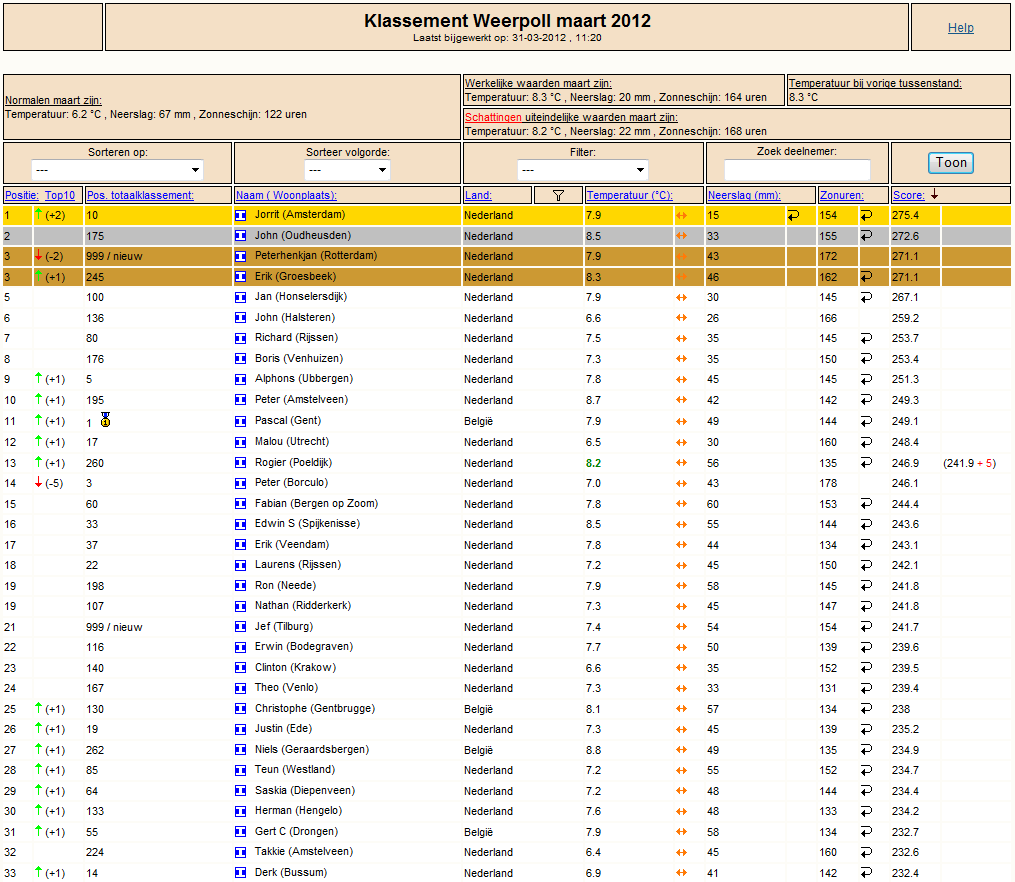1015x882 pixels.
Task: Click the score 275.4
Action: tap(906, 215)
